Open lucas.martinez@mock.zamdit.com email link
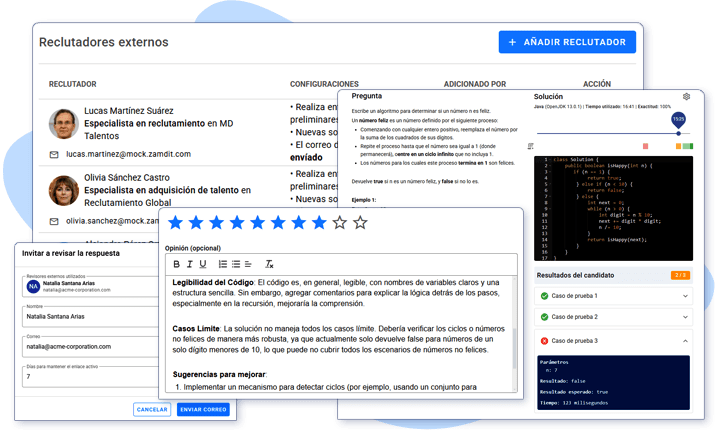720x430 pixels. (x=128, y=154)
